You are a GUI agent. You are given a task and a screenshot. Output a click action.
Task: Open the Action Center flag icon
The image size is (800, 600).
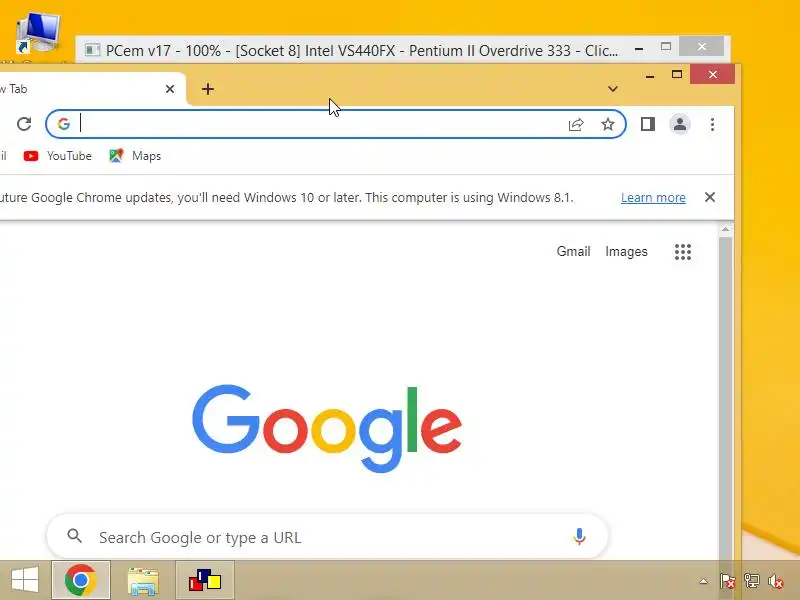tap(727, 581)
